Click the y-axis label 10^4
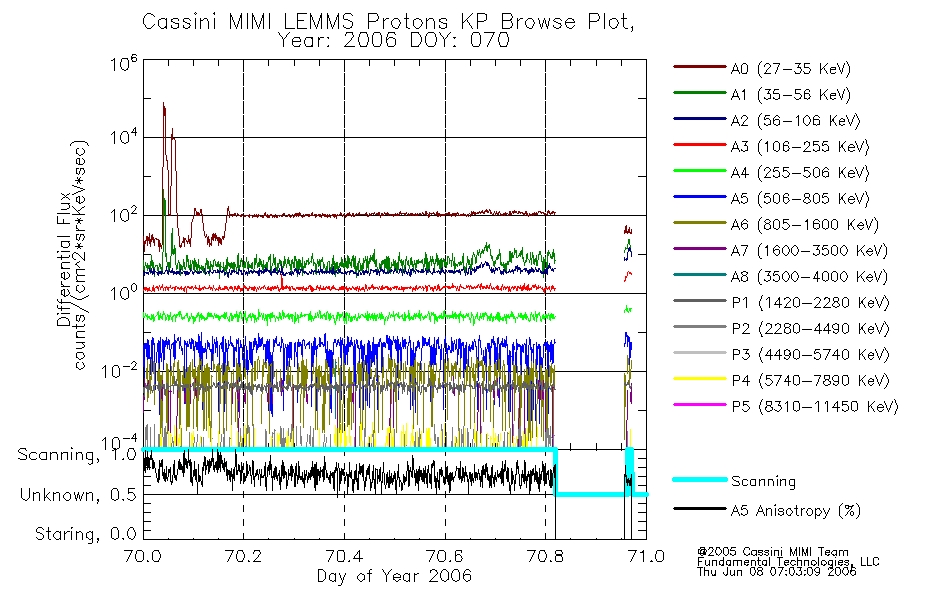The image size is (950, 600). click(x=124, y=137)
